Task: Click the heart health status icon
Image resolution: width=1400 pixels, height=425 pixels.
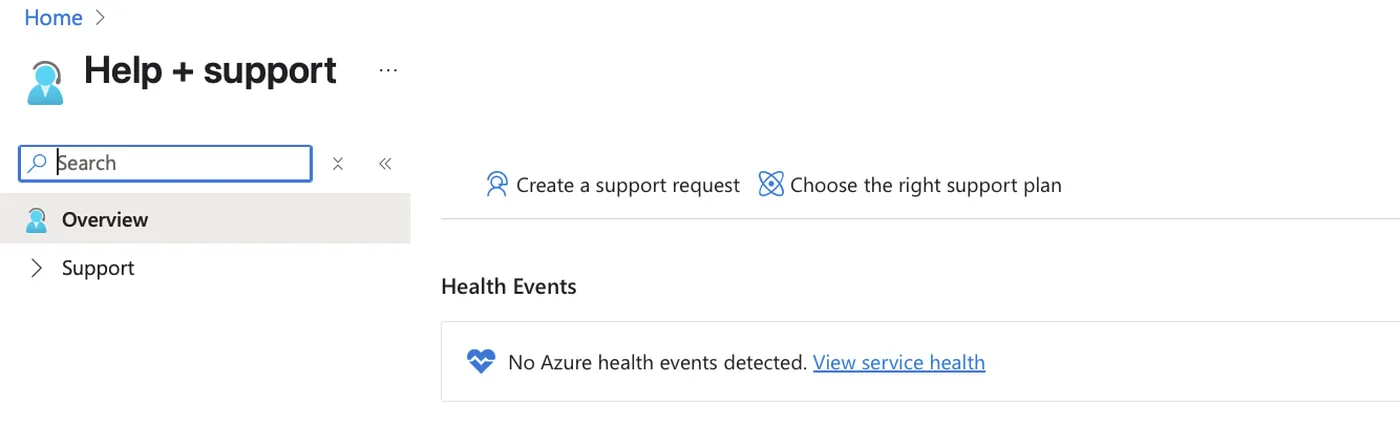Action: point(481,362)
